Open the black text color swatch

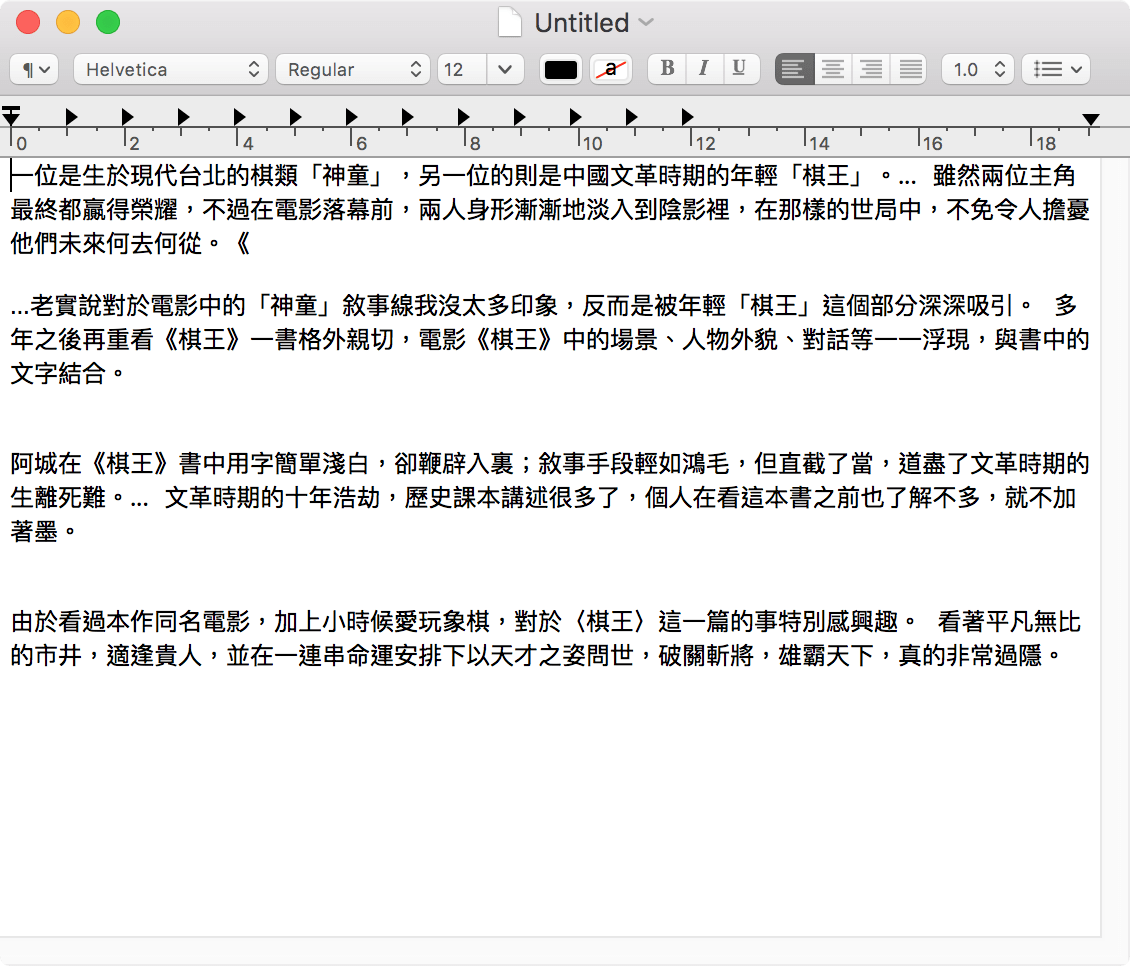click(x=561, y=69)
